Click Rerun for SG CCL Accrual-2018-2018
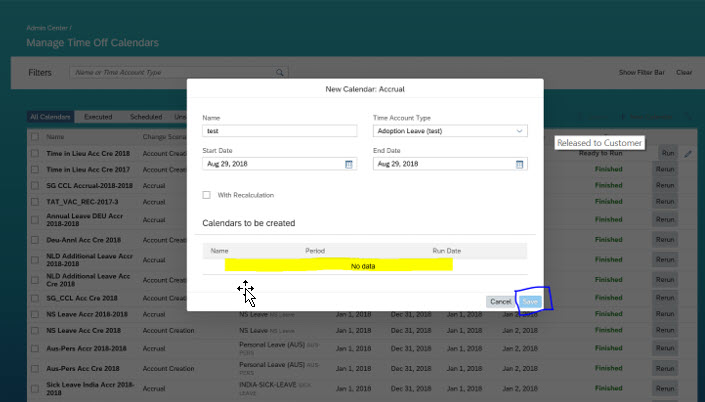 click(665, 186)
